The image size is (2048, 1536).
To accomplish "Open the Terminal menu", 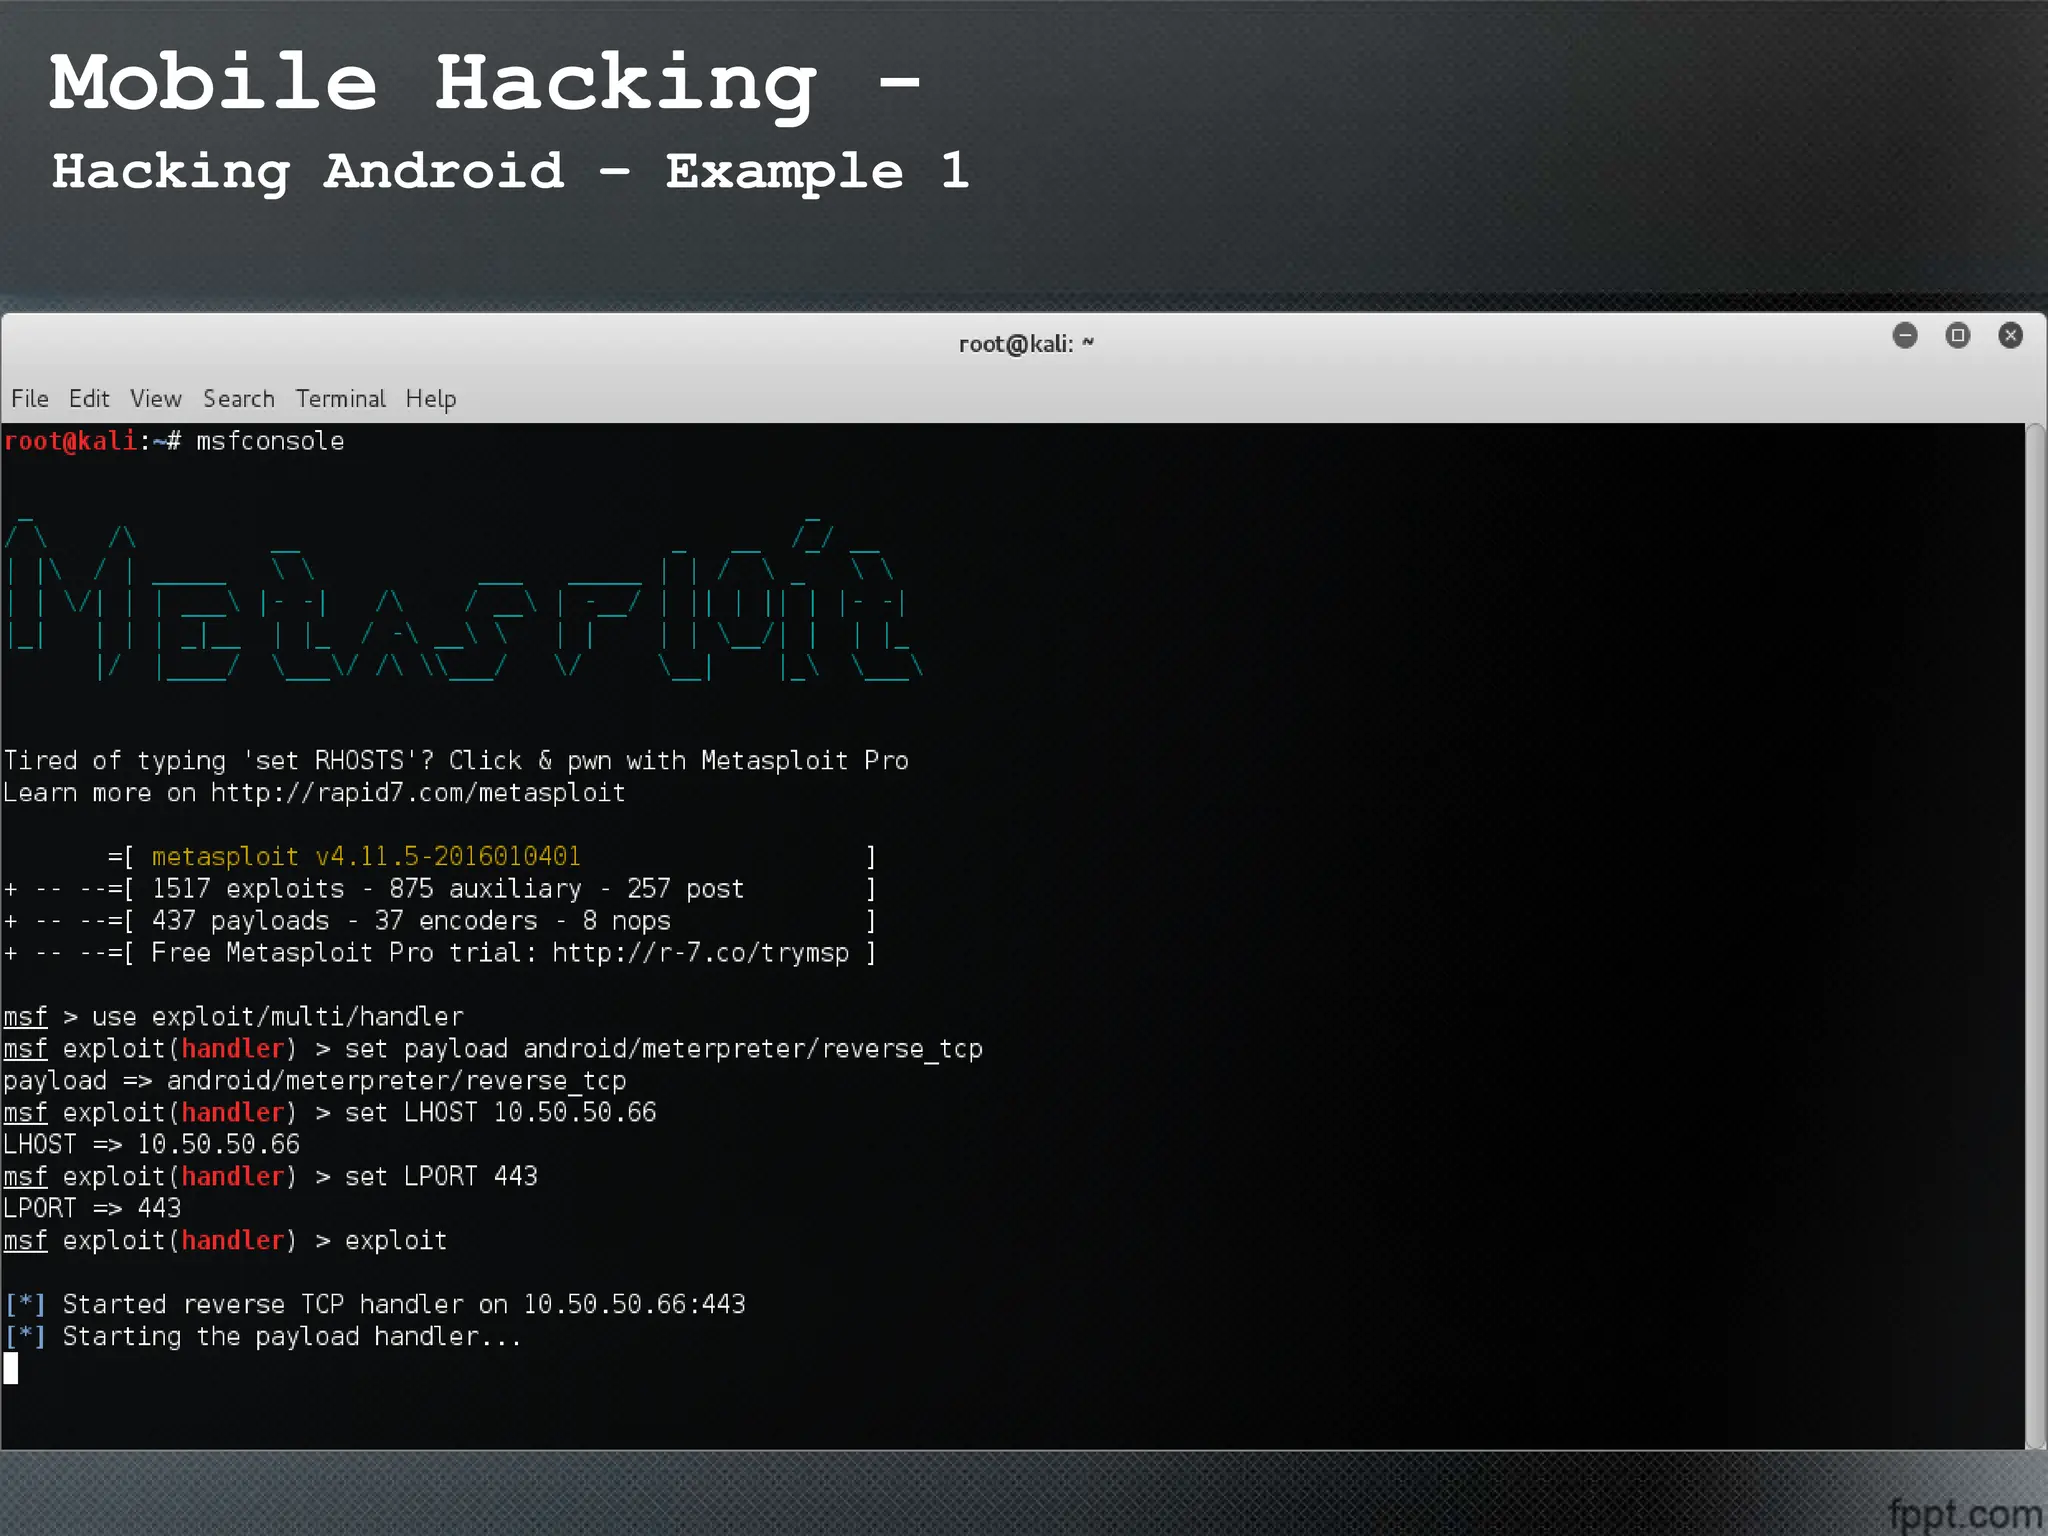I will [340, 399].
